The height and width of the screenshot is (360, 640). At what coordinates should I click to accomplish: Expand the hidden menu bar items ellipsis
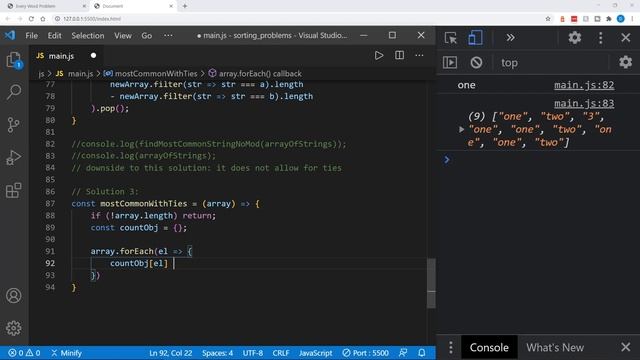(168, 36)
